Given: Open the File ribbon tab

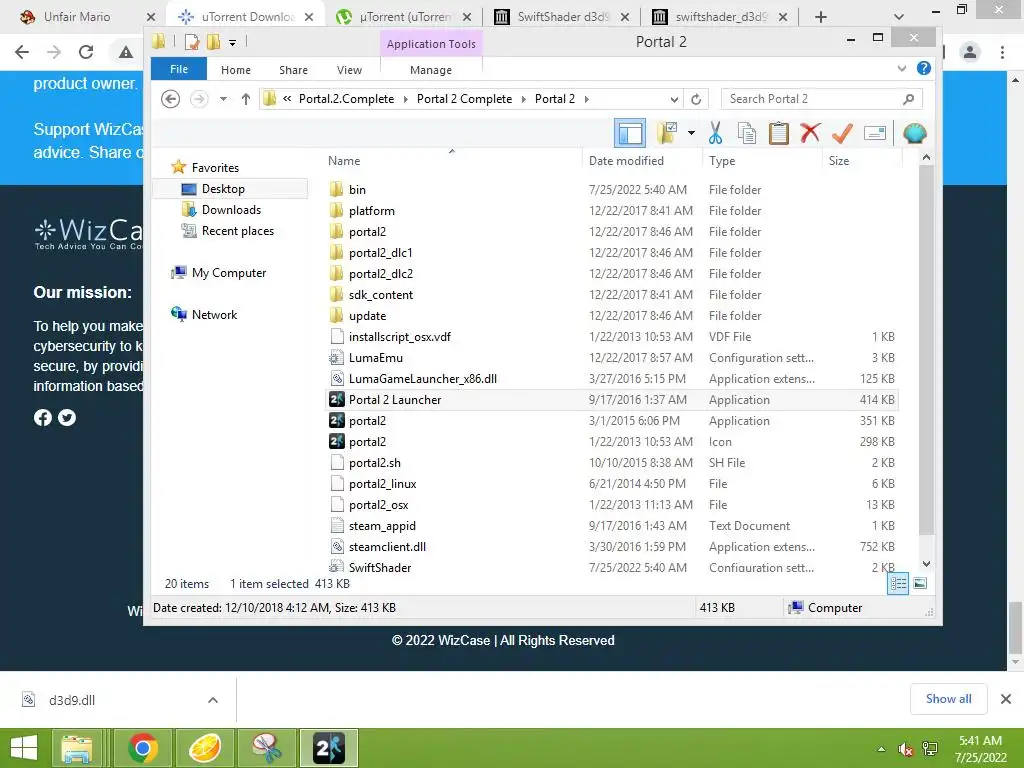Looking at the screenshot, I should (x=179, y=69).
